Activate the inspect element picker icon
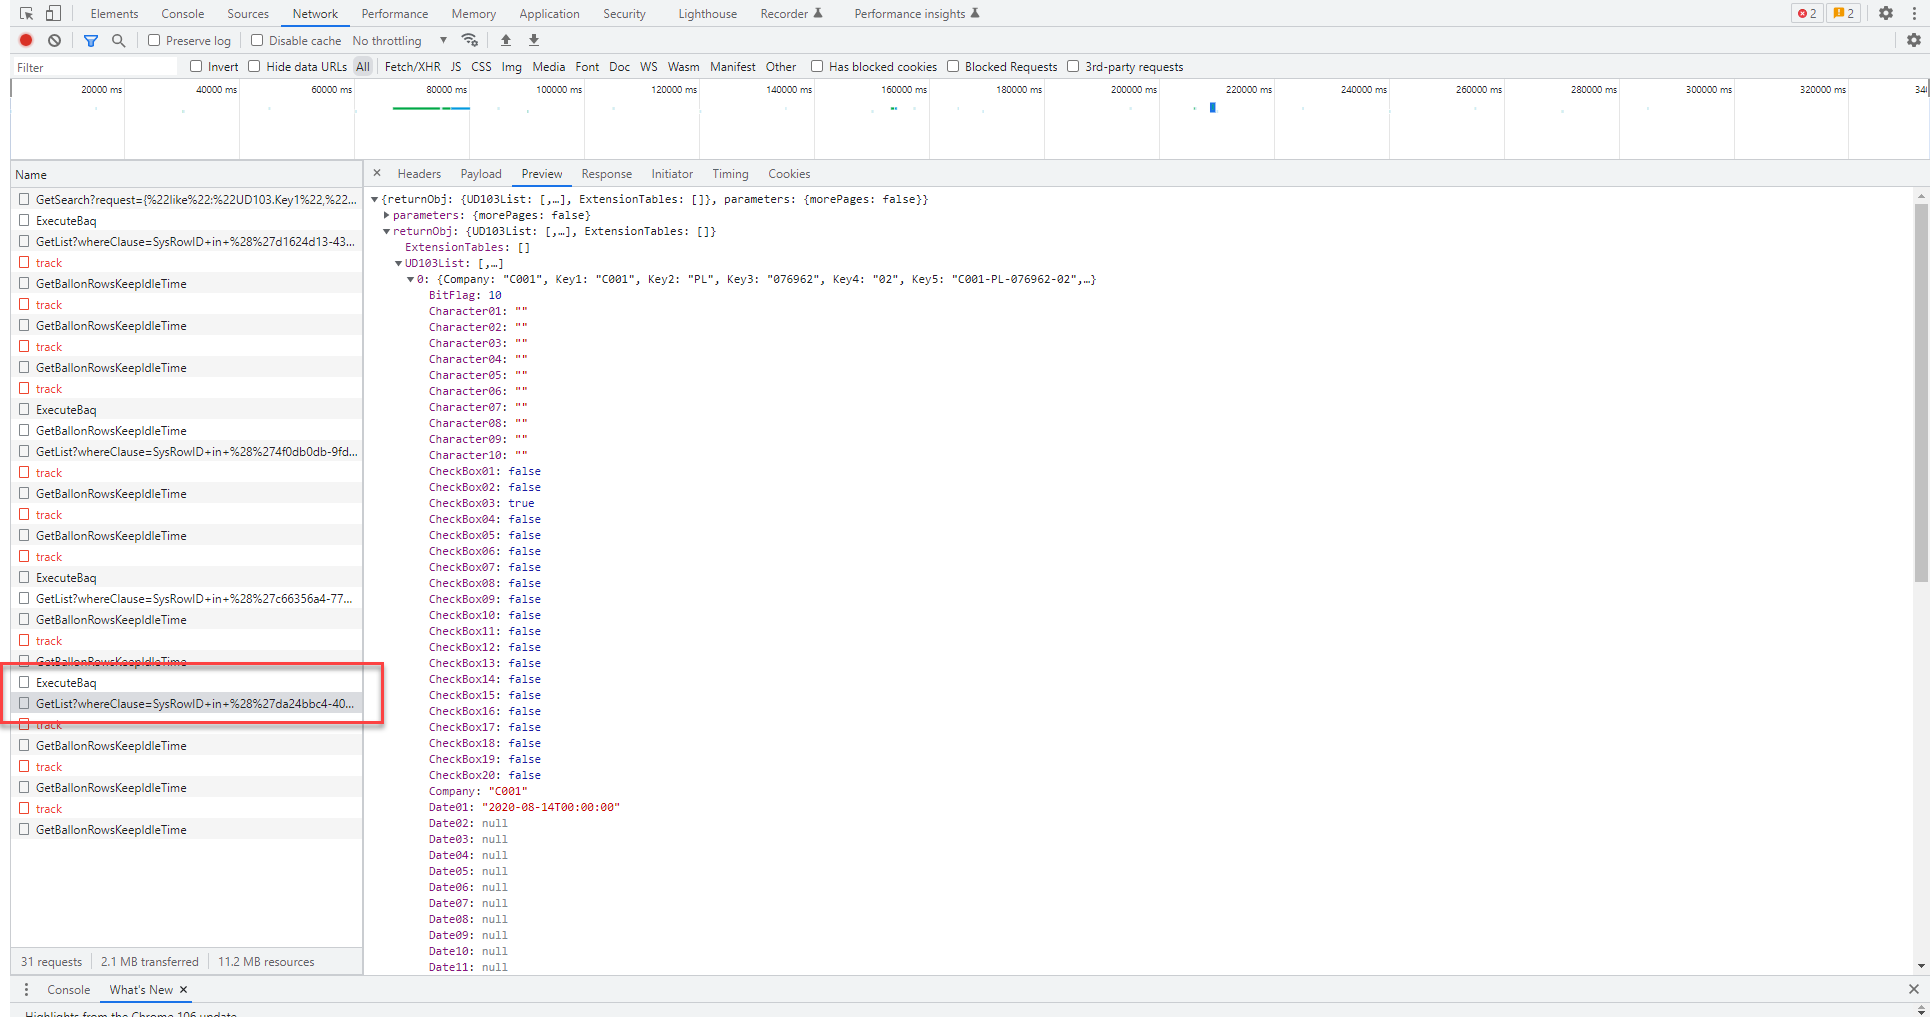 (x=26, y=13)
